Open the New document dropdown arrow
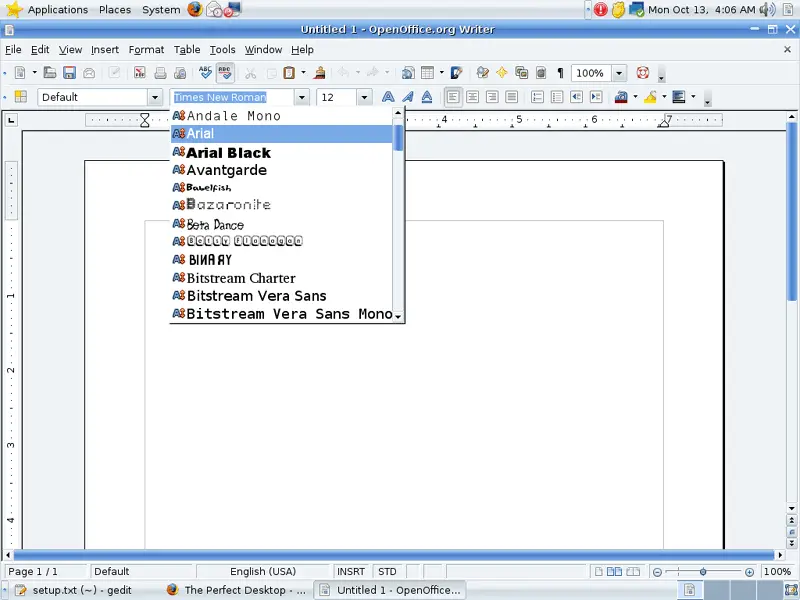 pyautogui.click(x=35, y=72)
